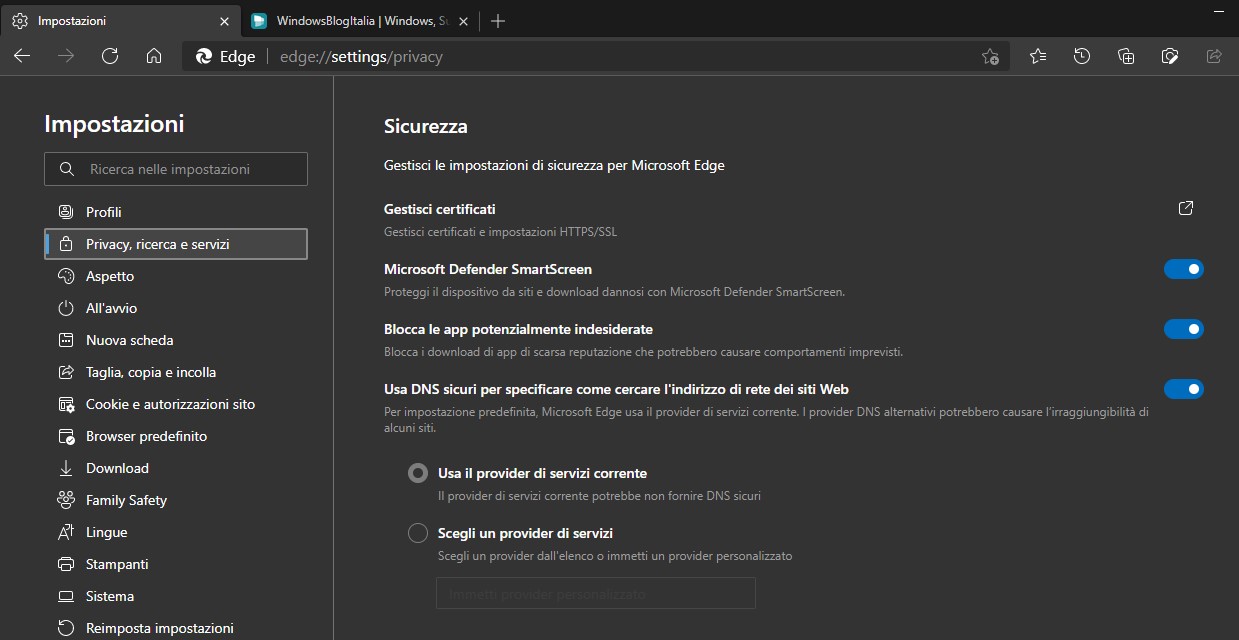The height and width of the screenshot is (640, 1239).
Task: Click the Sicurezza section heading
Action: tap(426, 127)
